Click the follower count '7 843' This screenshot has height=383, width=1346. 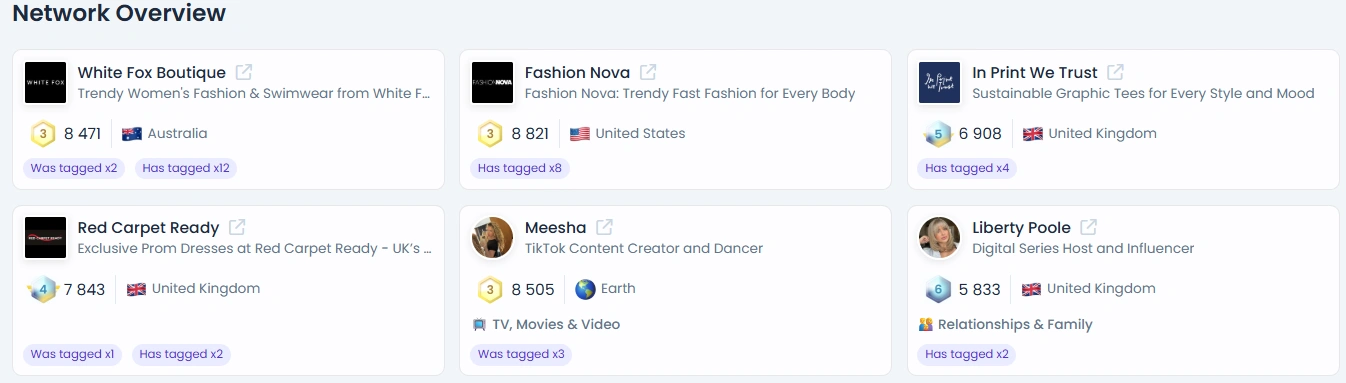pyautogui.click(x=84, y=289)
